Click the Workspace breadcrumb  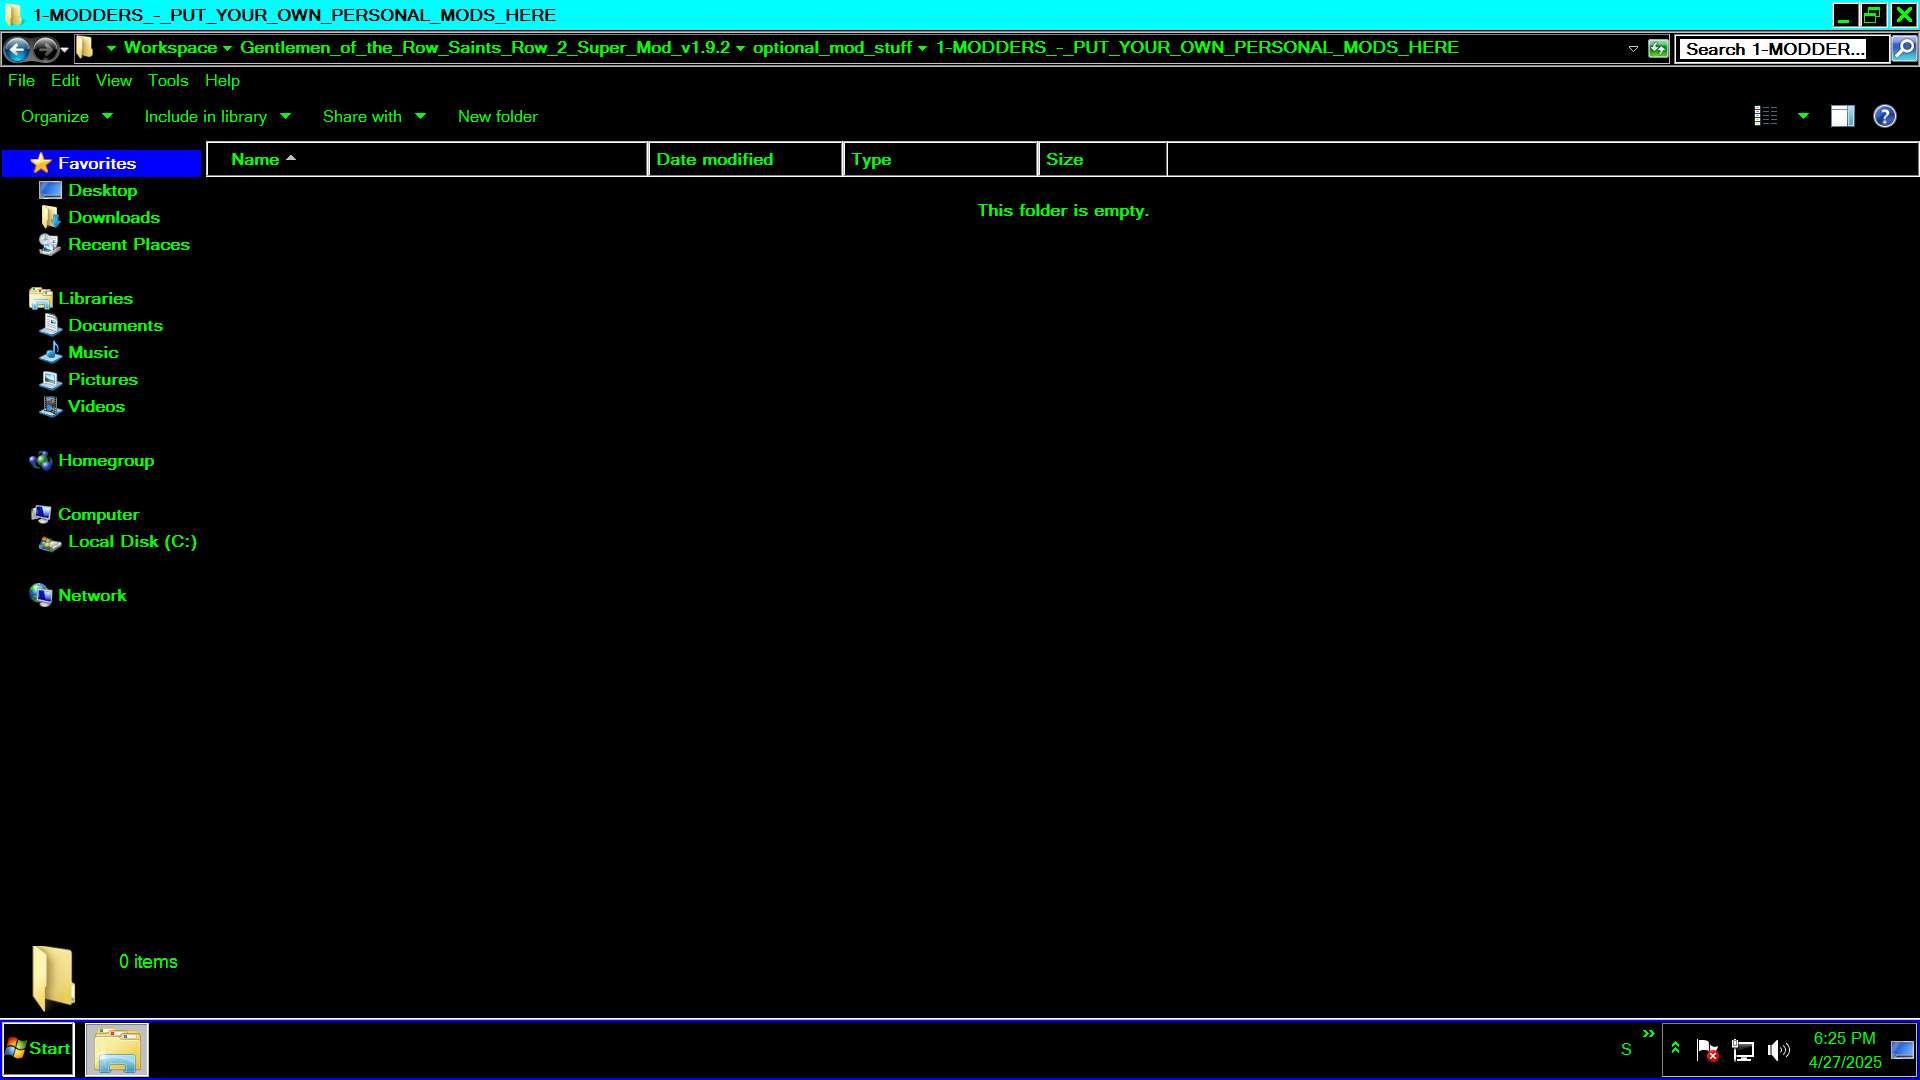pyautogui.click(x=170, y=47)
